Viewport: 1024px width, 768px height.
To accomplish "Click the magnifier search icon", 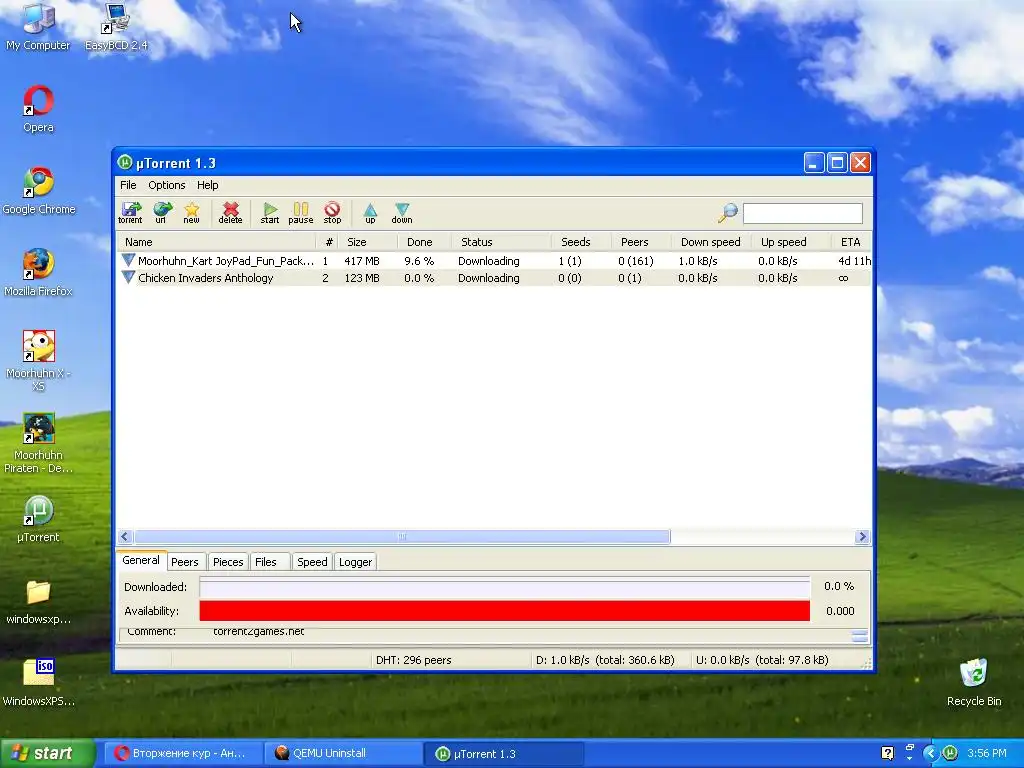I will (728, 212).
